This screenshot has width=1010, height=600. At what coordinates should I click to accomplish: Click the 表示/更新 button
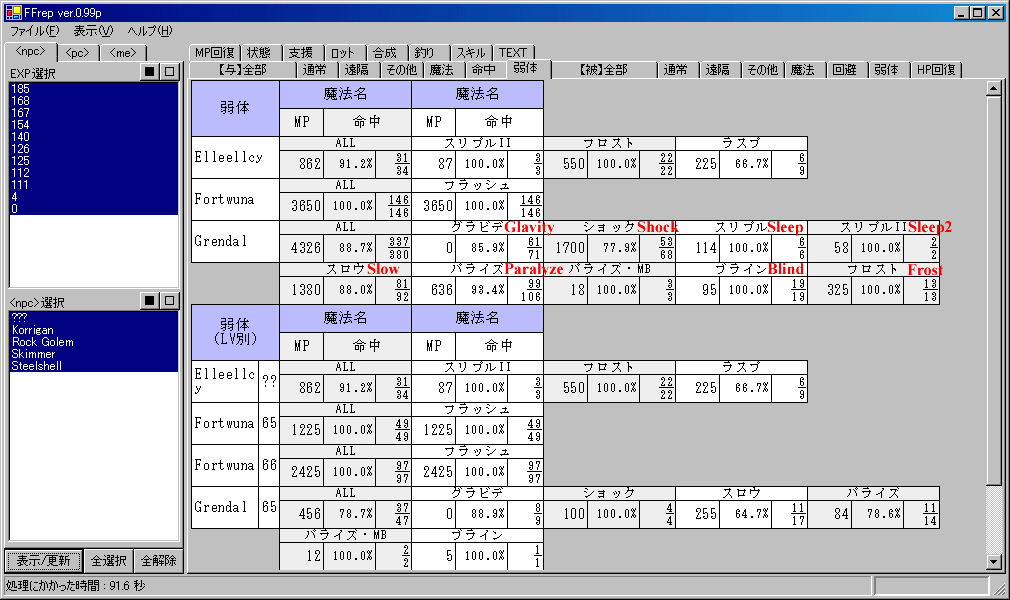click(43, 560)
